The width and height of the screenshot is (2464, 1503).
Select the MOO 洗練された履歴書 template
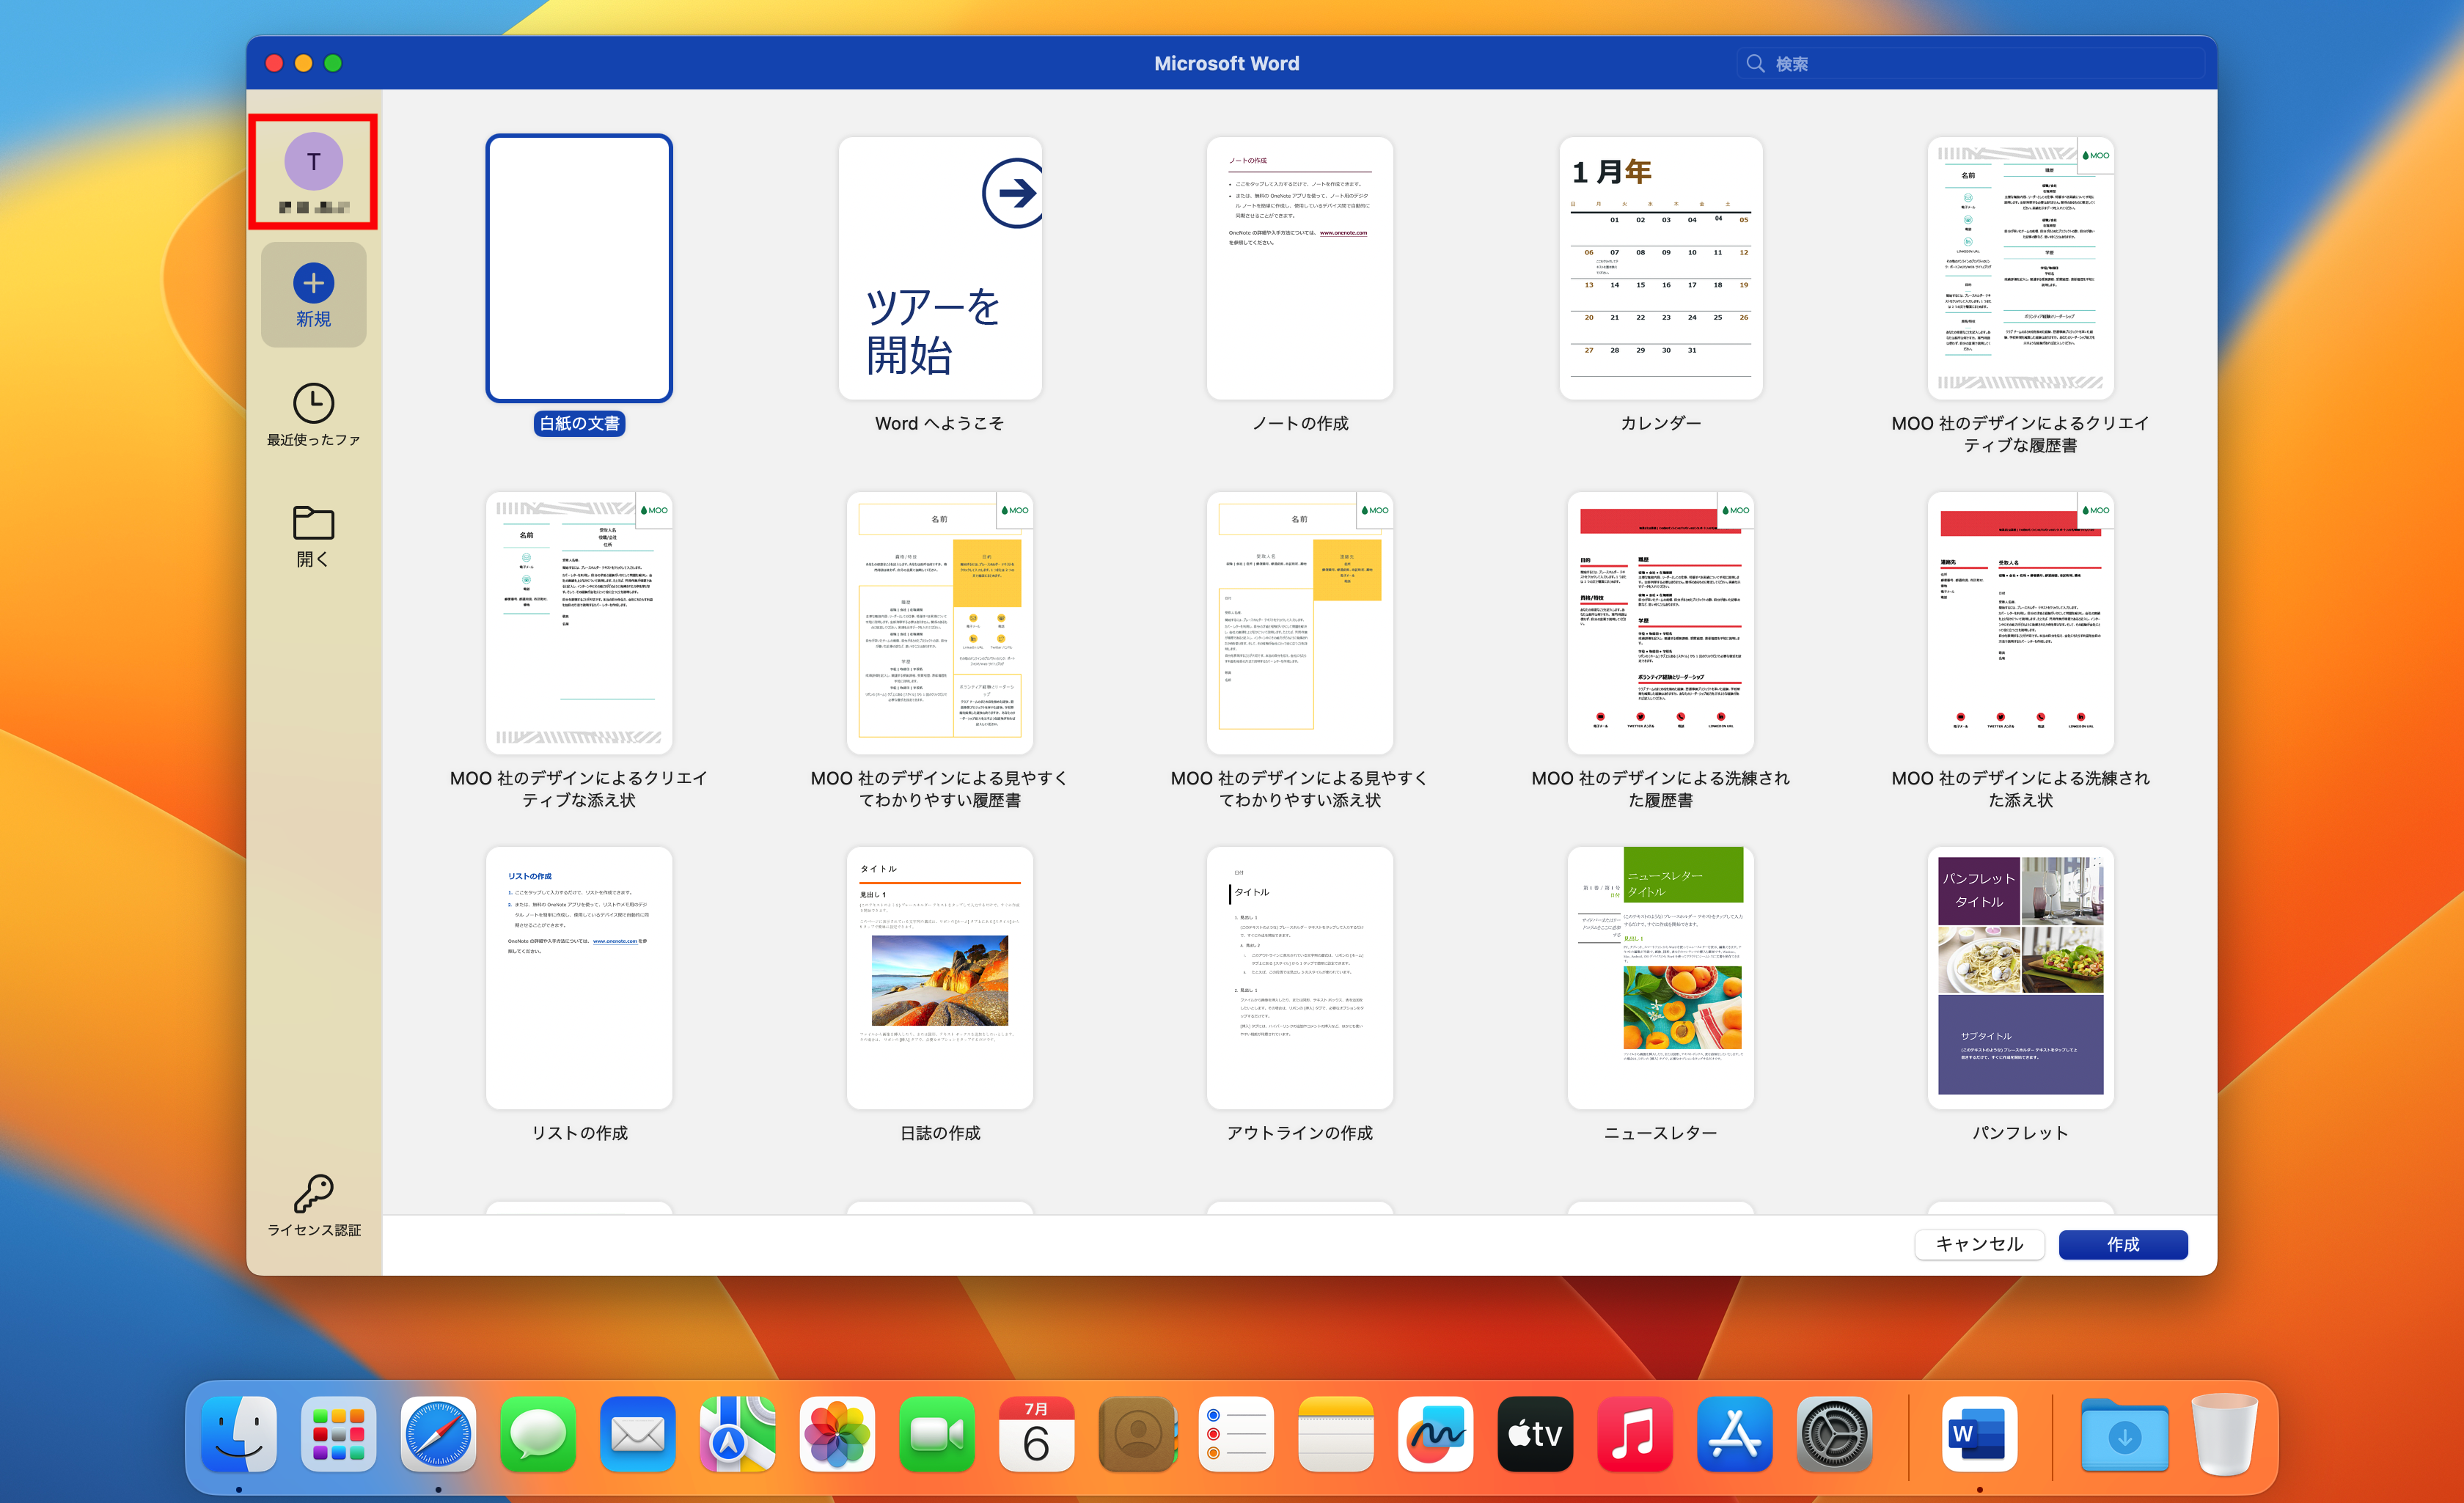click(x=1660, y=623)
